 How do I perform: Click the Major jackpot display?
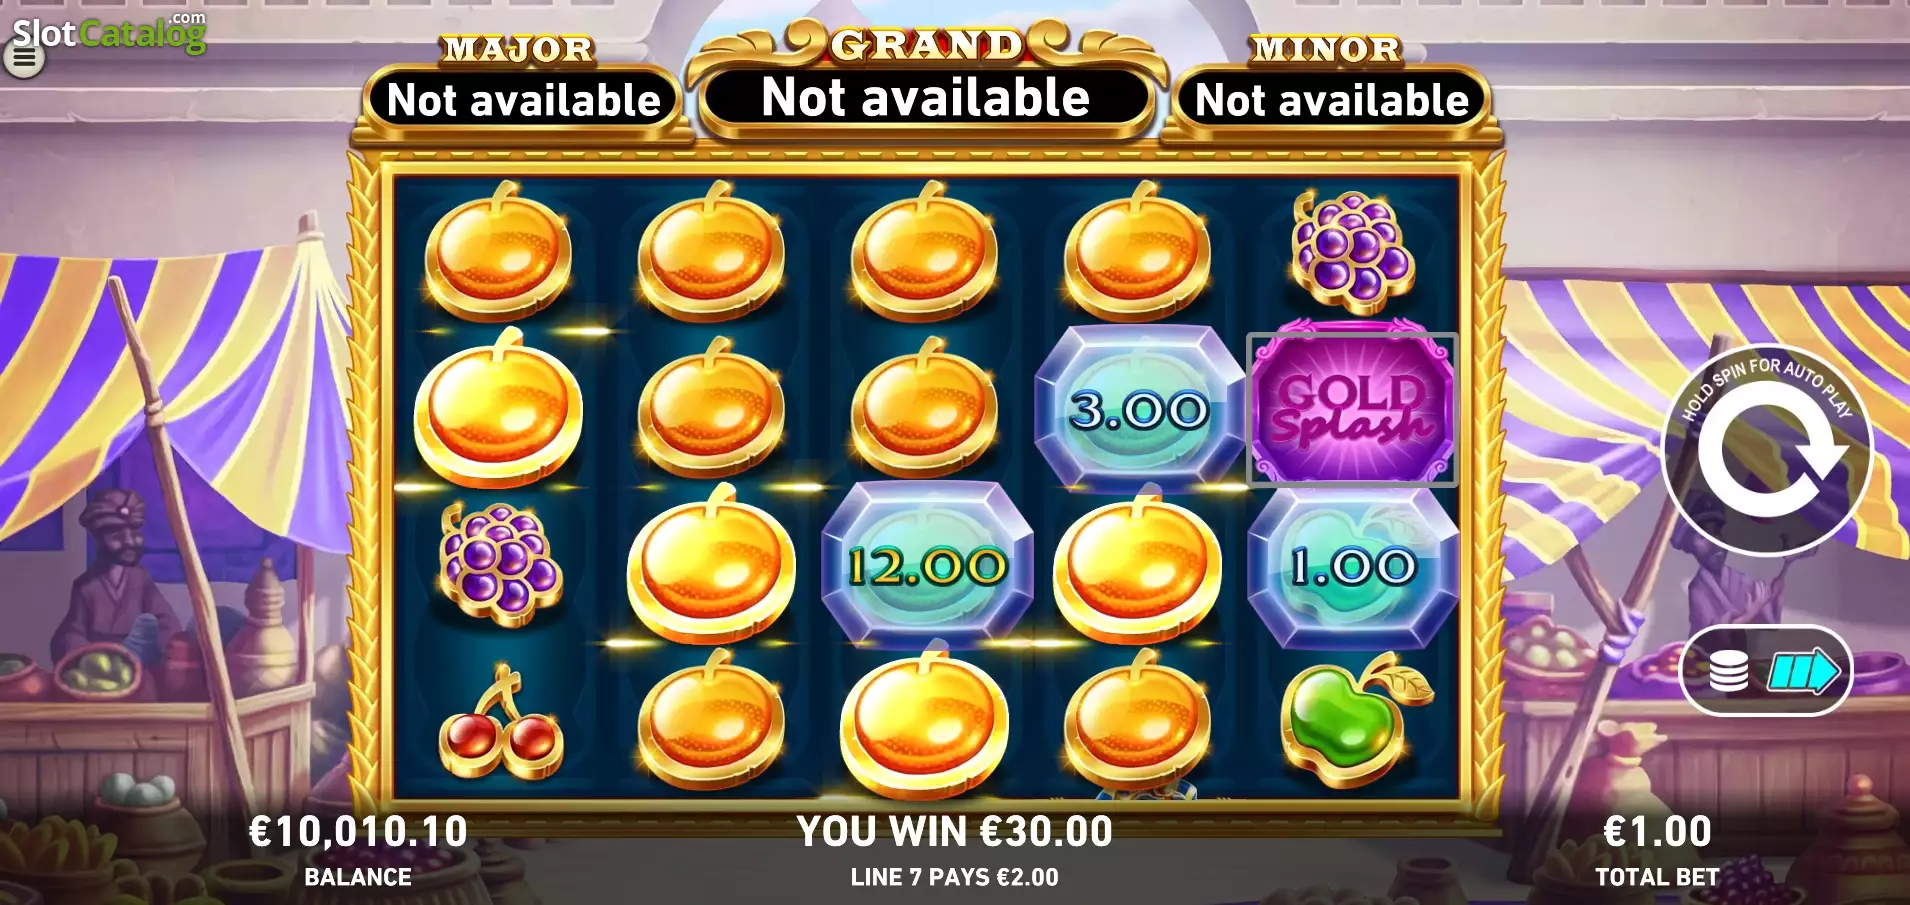tap(523, 100)
